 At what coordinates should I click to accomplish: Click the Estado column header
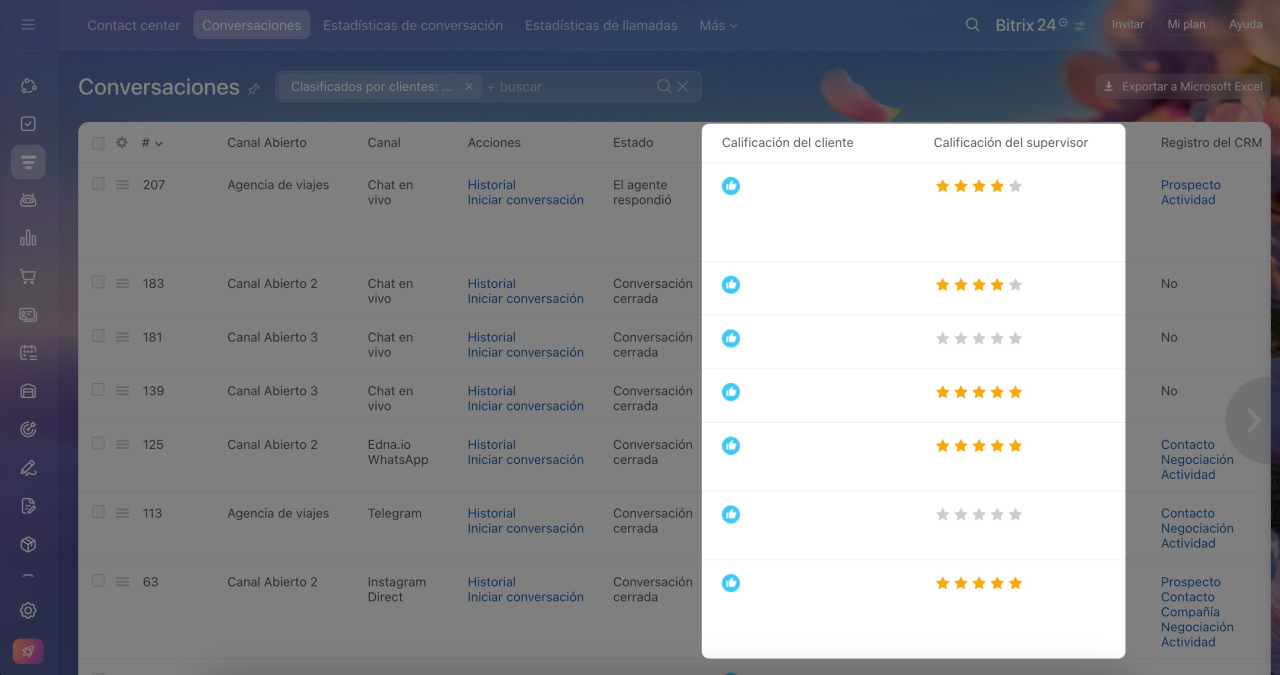(633, 143)
